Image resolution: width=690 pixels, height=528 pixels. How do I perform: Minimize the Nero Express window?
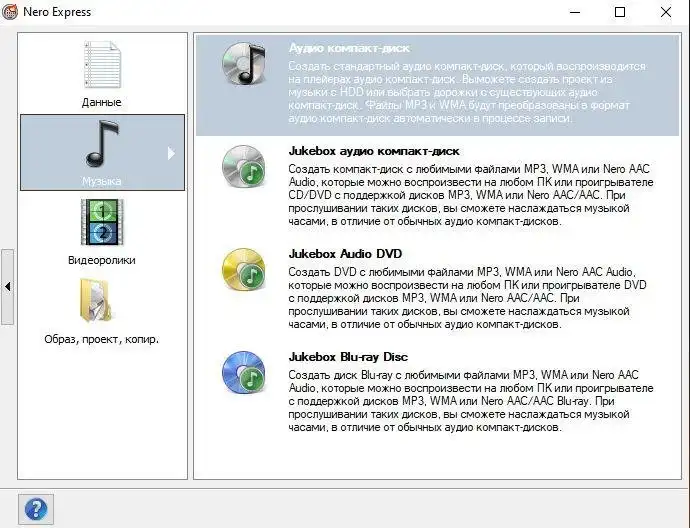click(575, 12)
